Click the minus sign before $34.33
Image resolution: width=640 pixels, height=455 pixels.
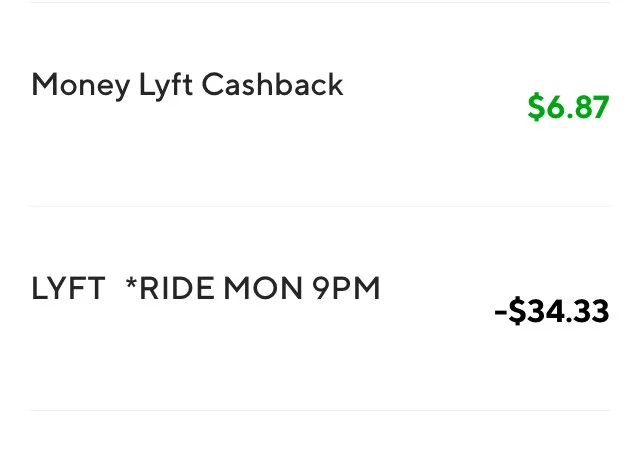[x=500, y=312]
